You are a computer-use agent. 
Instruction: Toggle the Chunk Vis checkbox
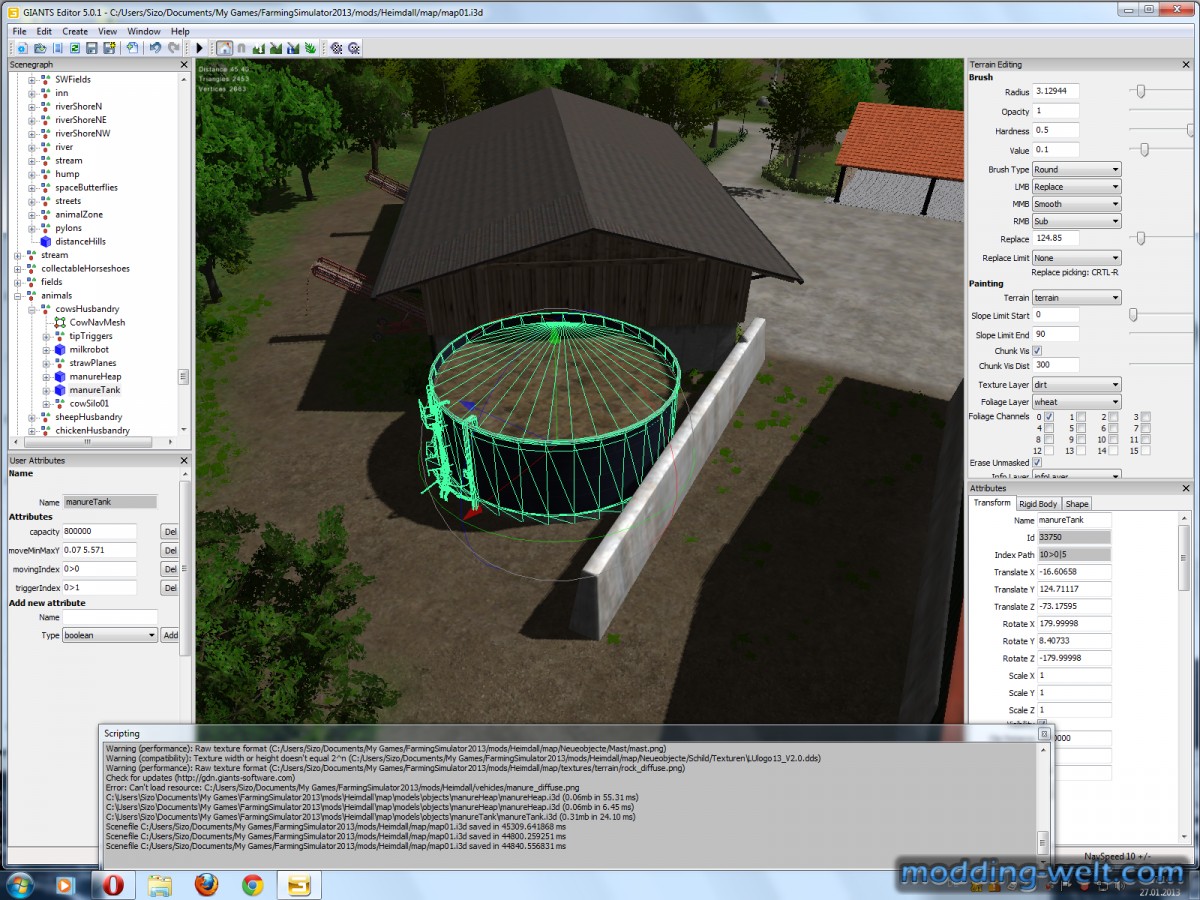[1037, 351]
